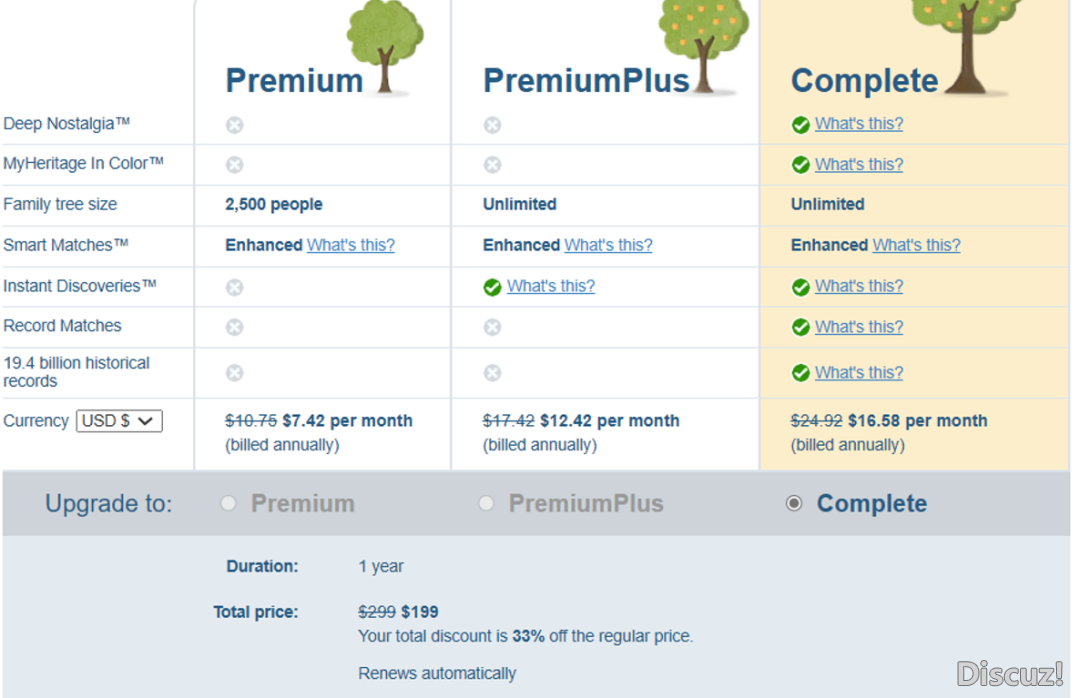Select the PremiumPlus upgrade radio button
Image resolution: width=1080 pixels, height=698 pixels.
(x=486, y=504)
